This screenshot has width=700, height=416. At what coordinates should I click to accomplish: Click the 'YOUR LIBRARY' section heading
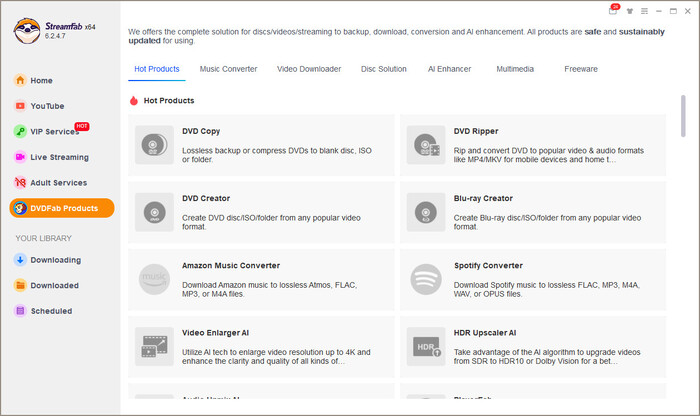pyautogui.click(x=43, y=238)
